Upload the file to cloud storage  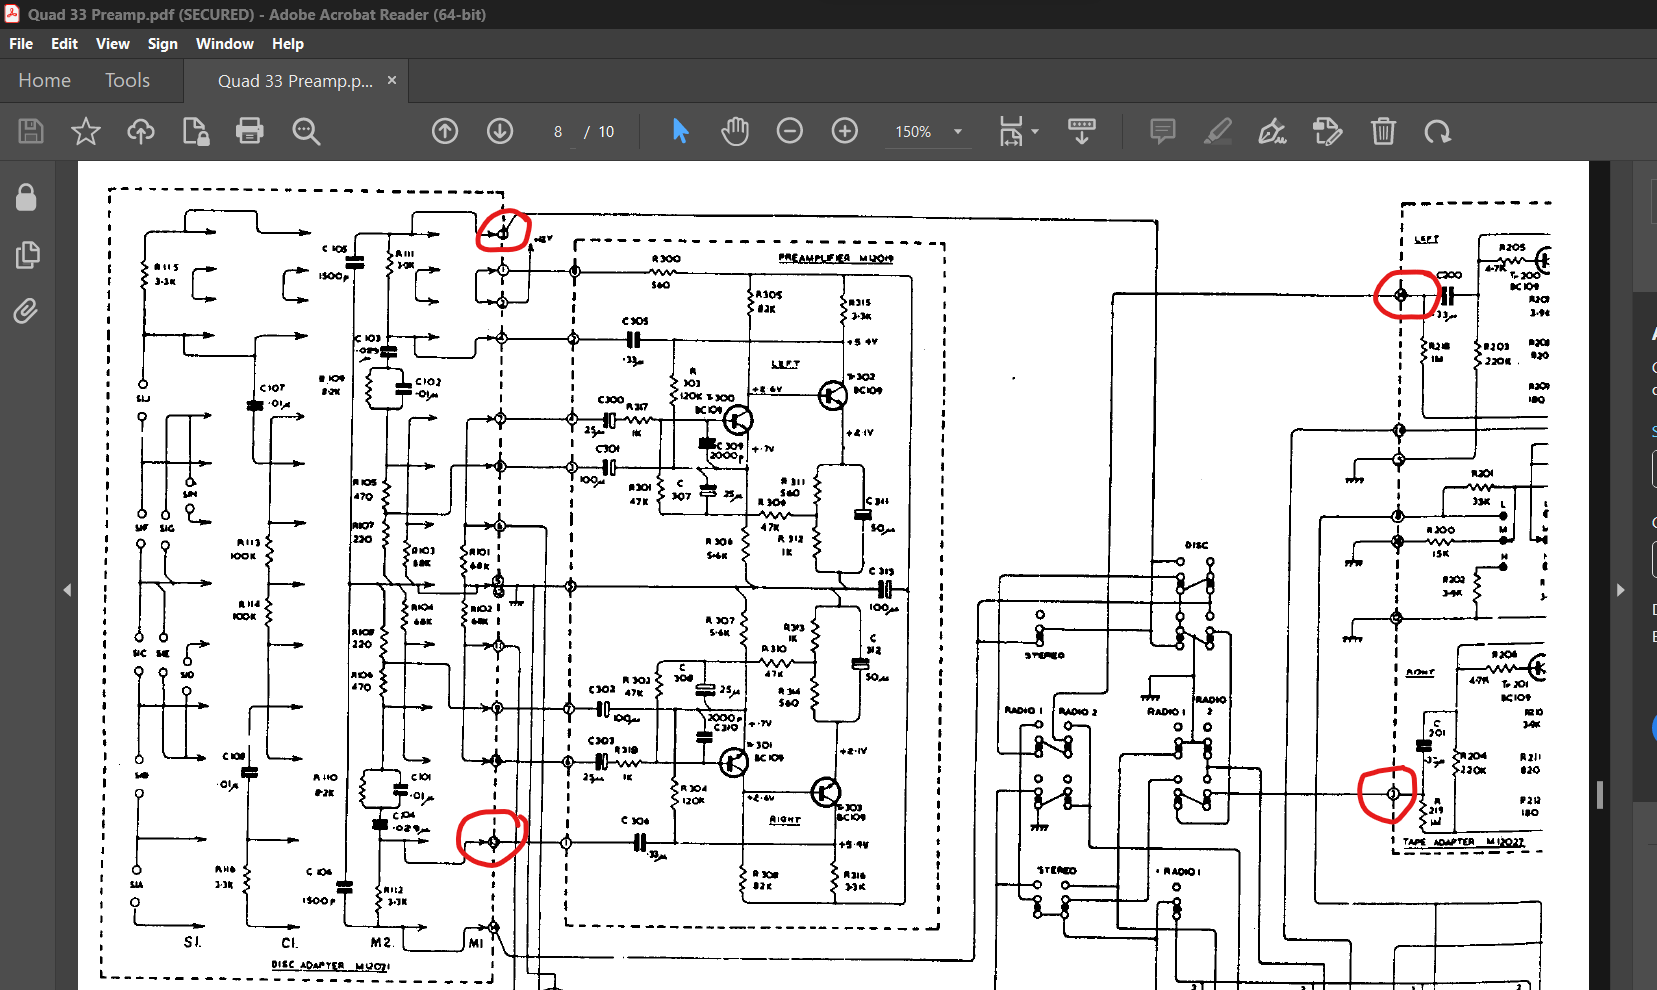pos(141,131)
